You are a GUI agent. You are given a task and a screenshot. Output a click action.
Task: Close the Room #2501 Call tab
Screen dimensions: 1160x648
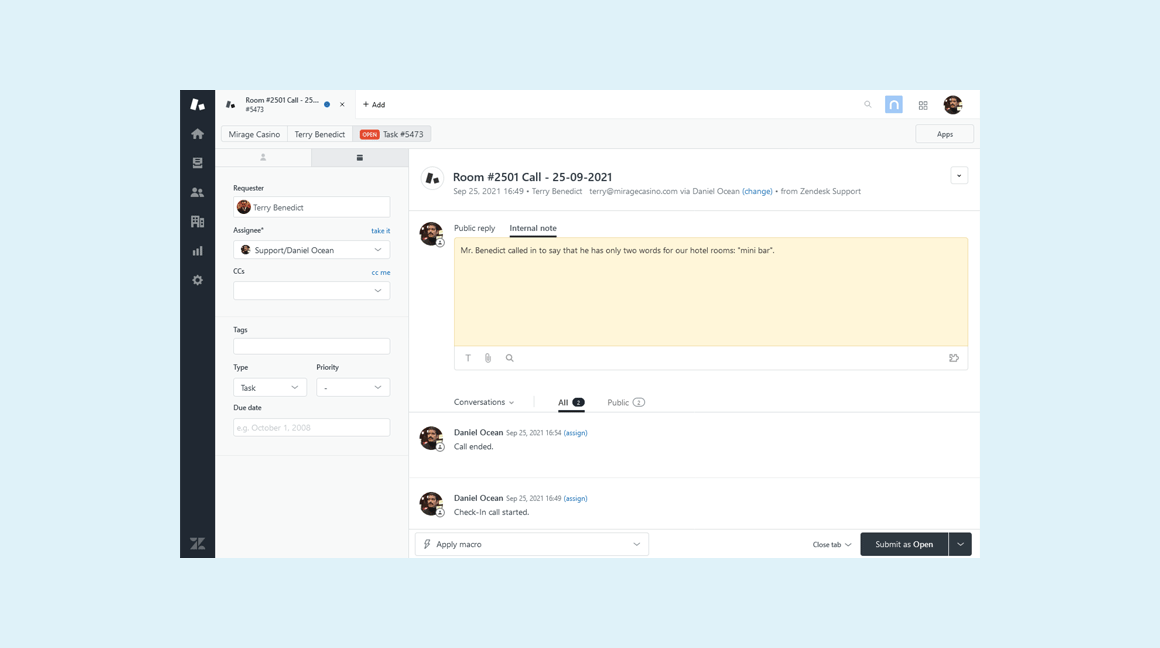click(342, 104)
